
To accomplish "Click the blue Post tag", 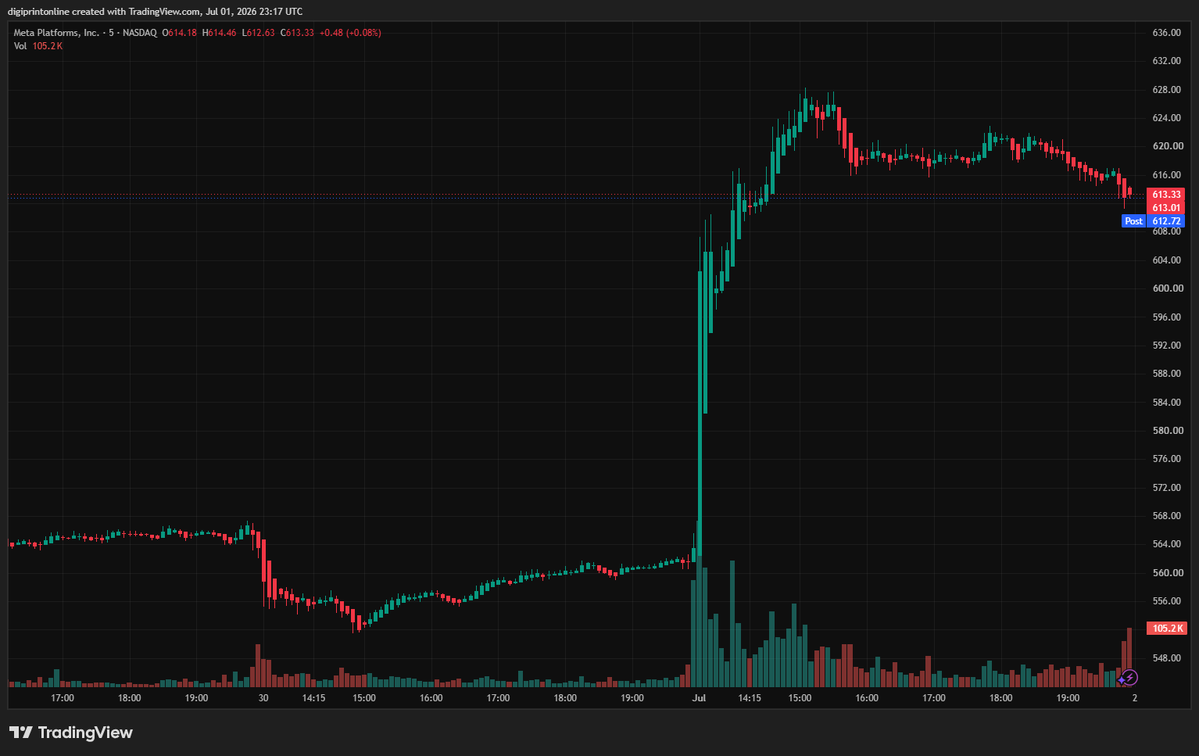I will click(1133, 221).
